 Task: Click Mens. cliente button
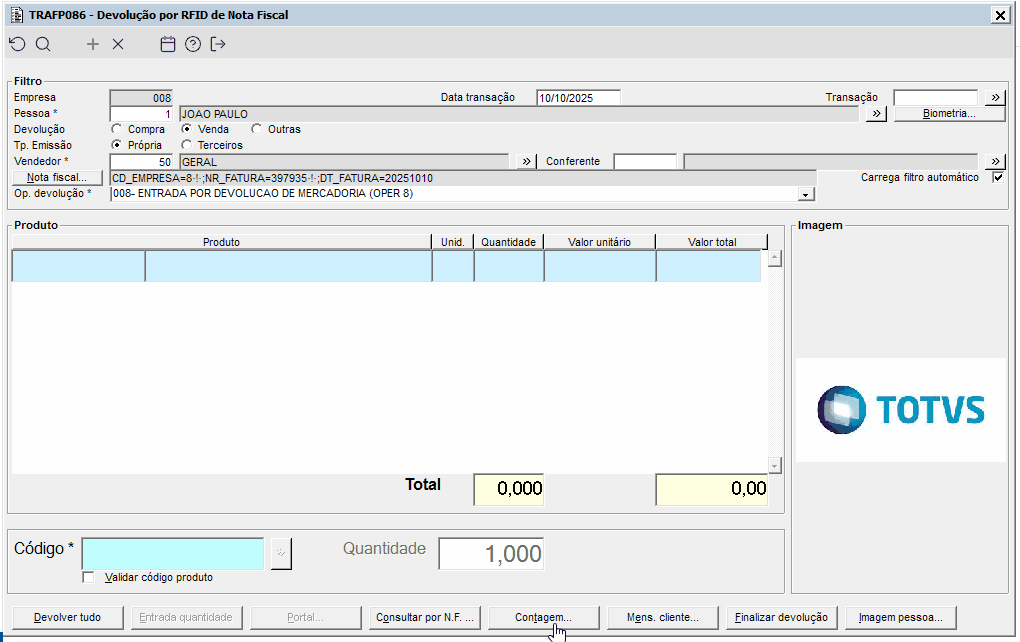pyautogui.click(x=662, y=617)
